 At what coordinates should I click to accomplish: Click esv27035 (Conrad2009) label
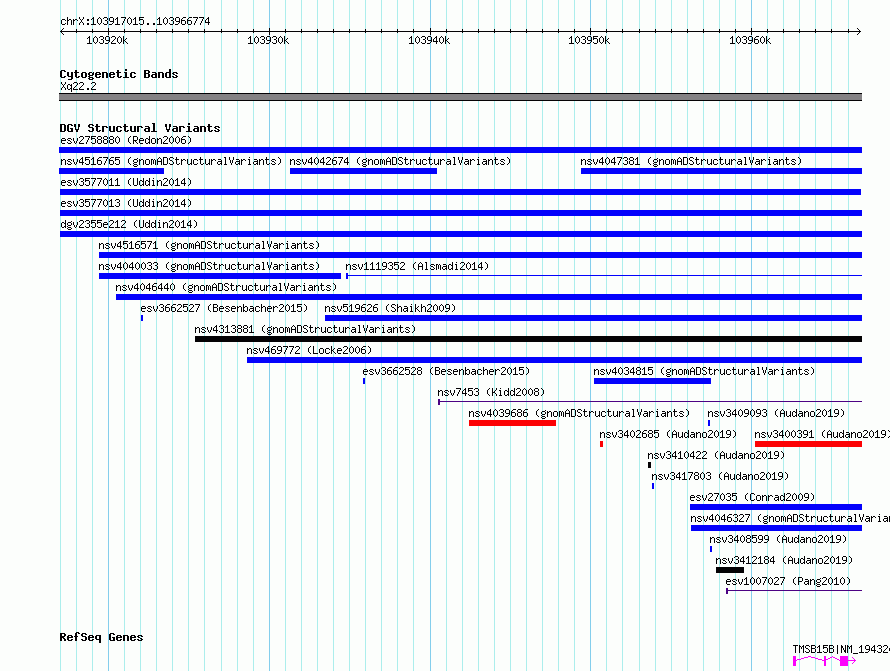(752, 497)
